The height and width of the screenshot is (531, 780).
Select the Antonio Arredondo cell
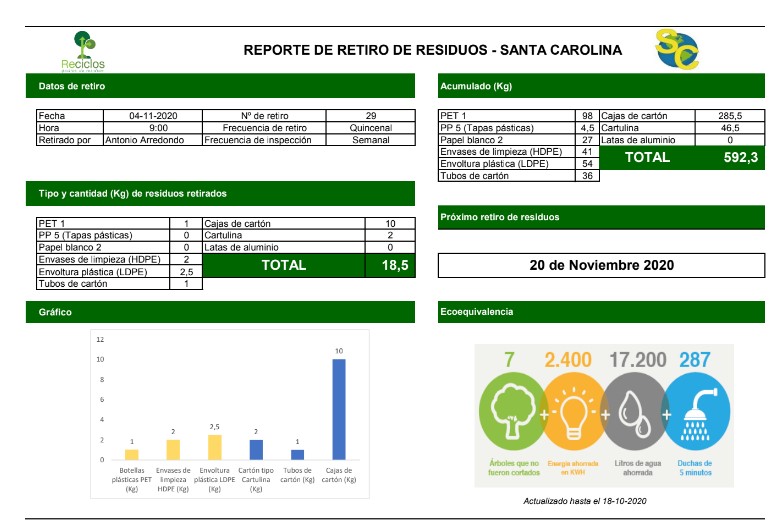[x=153, y=140]
